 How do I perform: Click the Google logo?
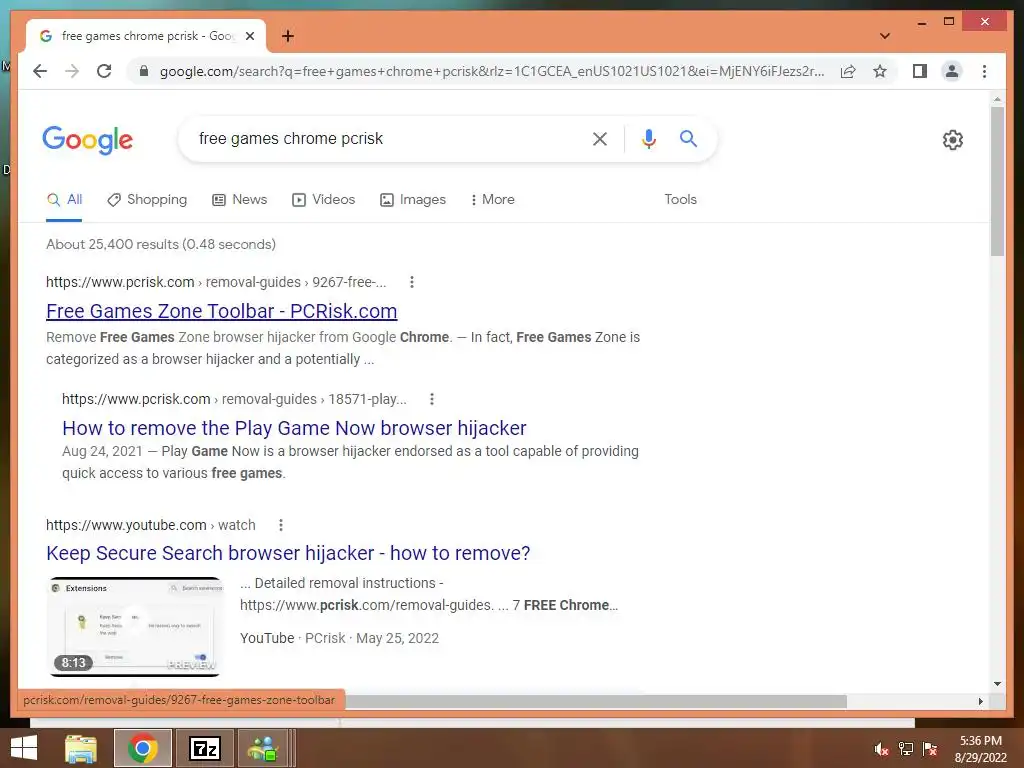(x=88, y=140)
